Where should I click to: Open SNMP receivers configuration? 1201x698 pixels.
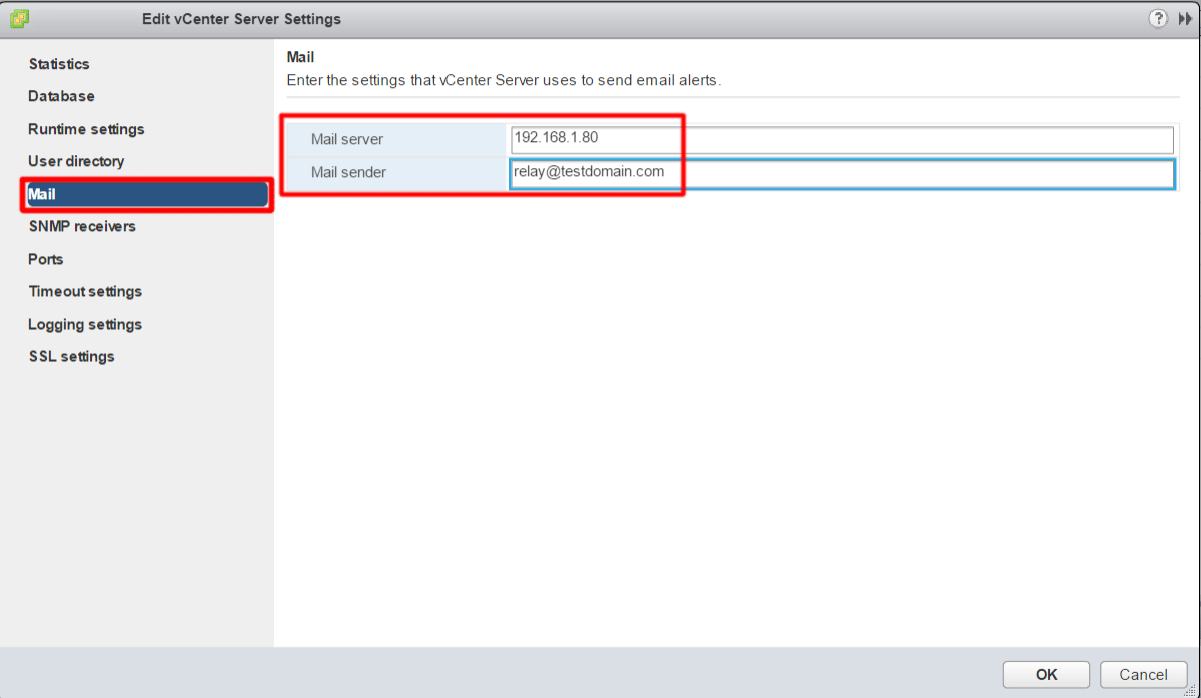tap(82, 226)
